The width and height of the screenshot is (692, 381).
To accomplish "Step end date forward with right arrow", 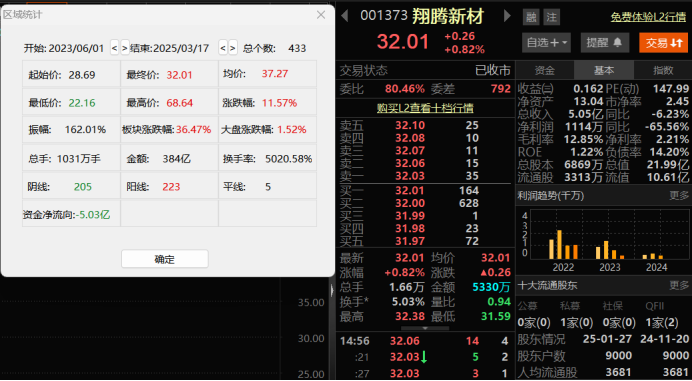I will [233, 48].
